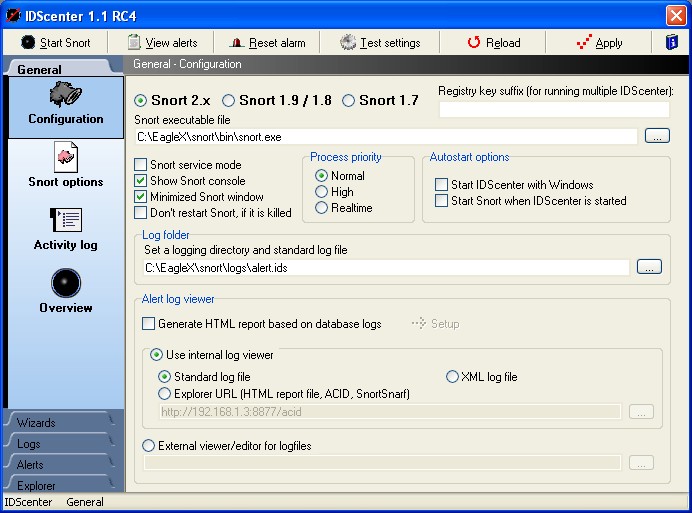Click the Start Snort toolbar icon

28,42
